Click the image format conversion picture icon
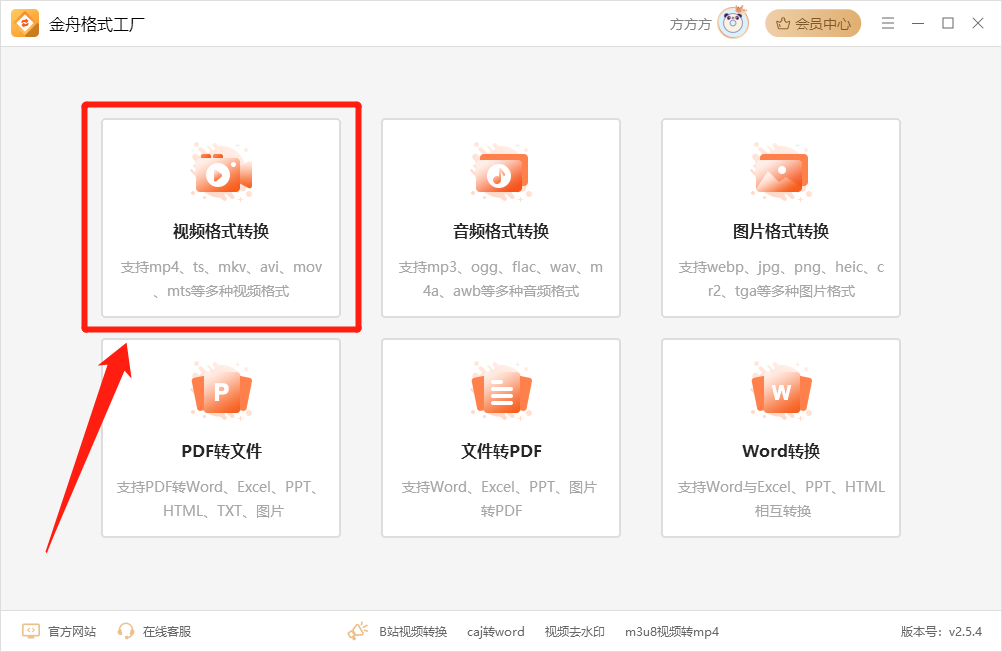Screen dimensions: 1002x652 [781, 171]
